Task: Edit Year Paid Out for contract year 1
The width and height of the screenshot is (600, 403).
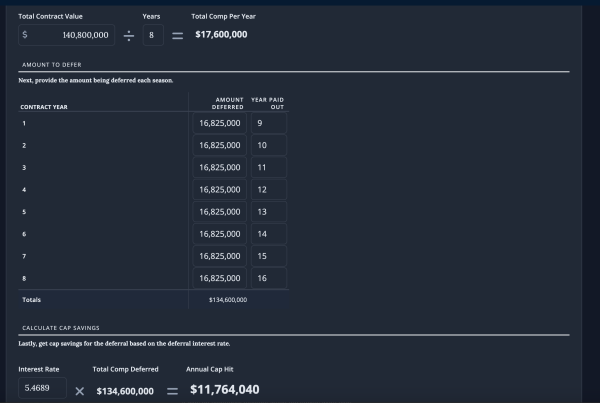Action: pyautogui.click(x=268, y=123)
